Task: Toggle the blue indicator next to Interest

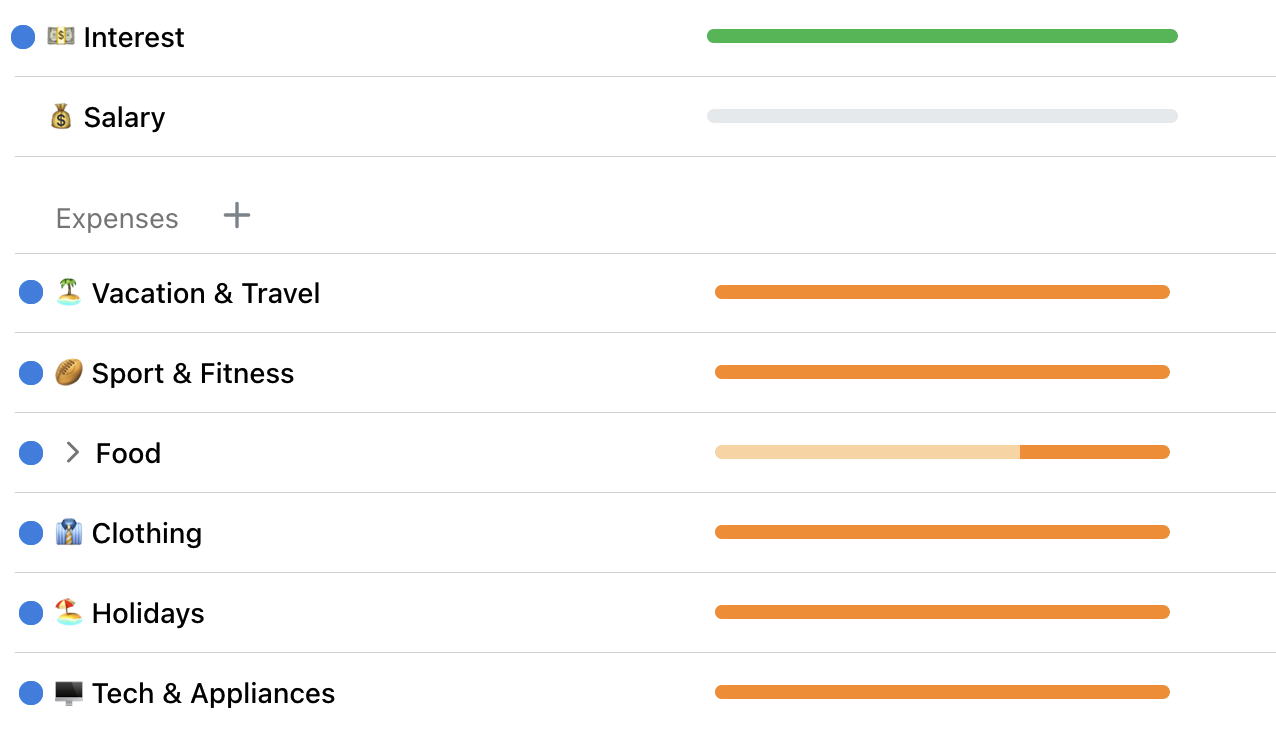Action: (22, 36)
